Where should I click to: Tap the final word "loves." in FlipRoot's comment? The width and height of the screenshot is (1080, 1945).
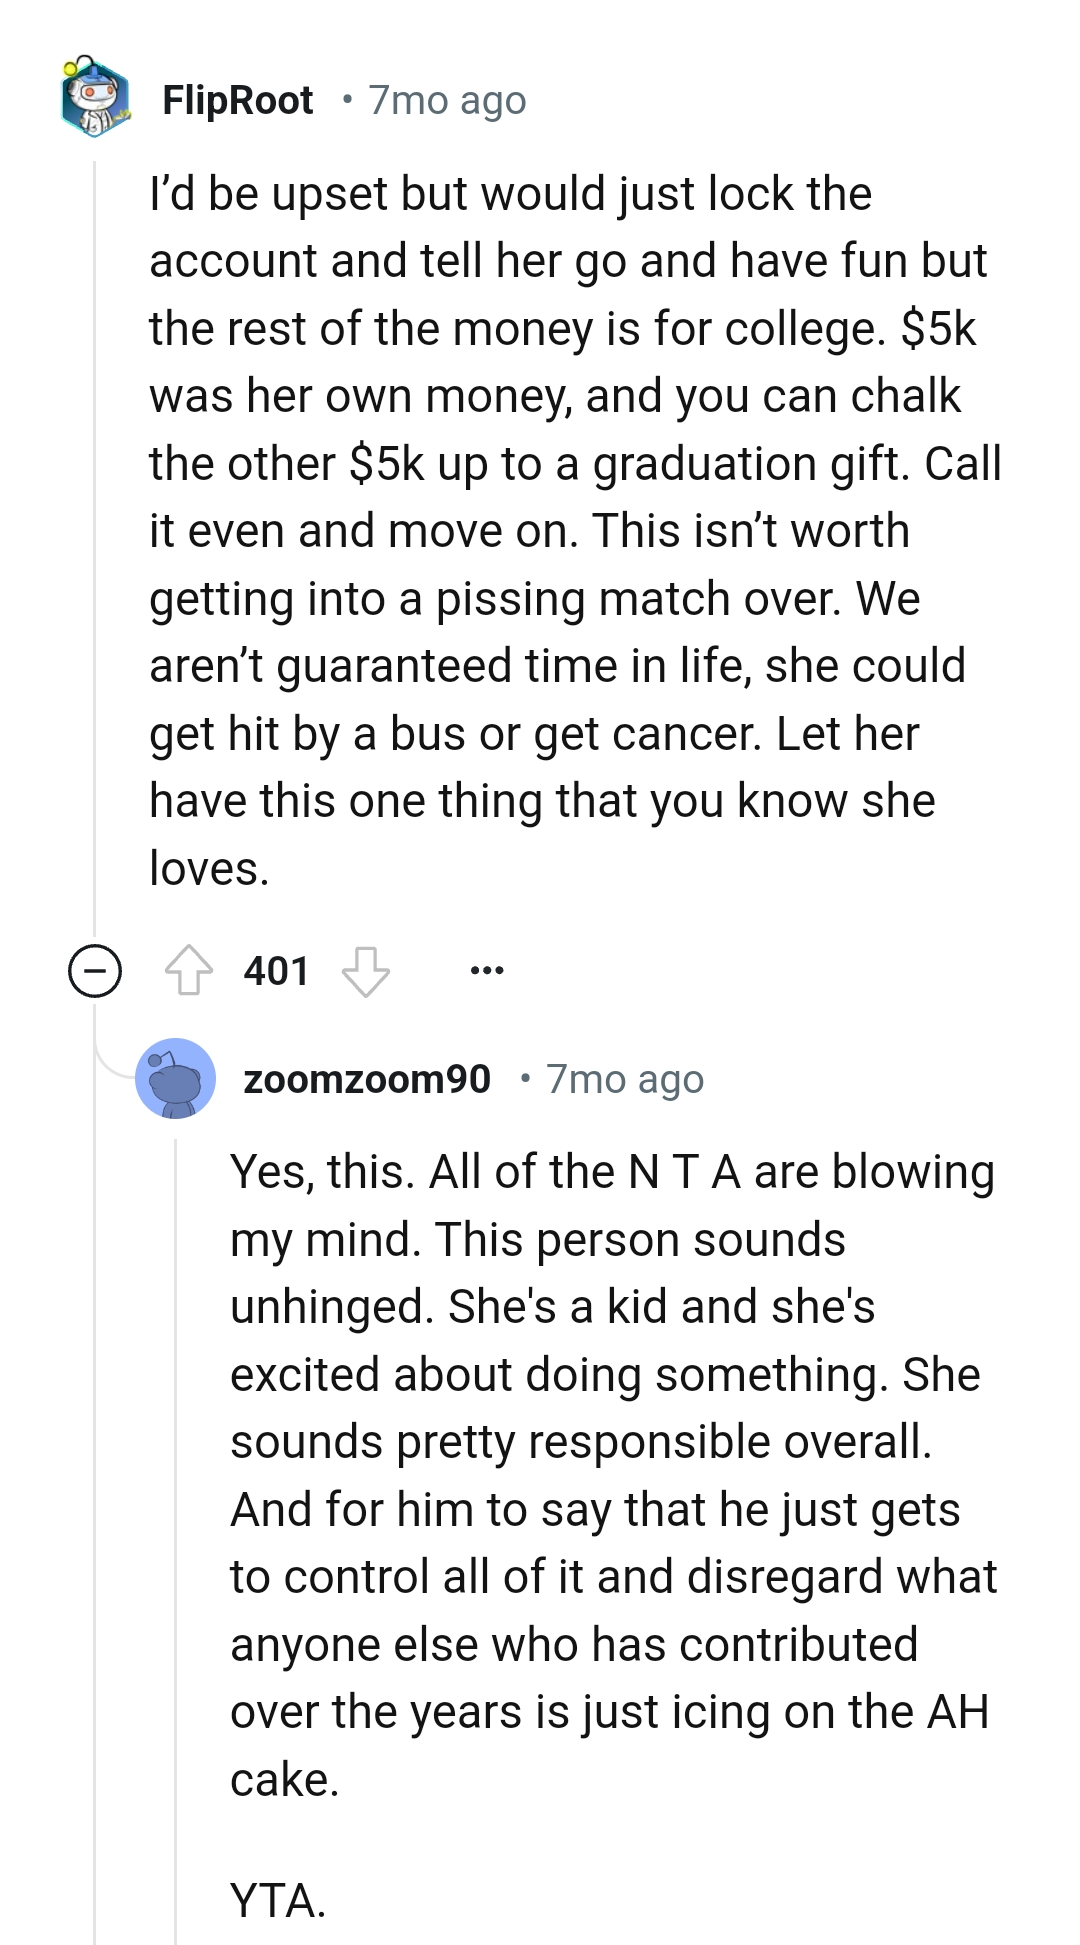(209, 868)
